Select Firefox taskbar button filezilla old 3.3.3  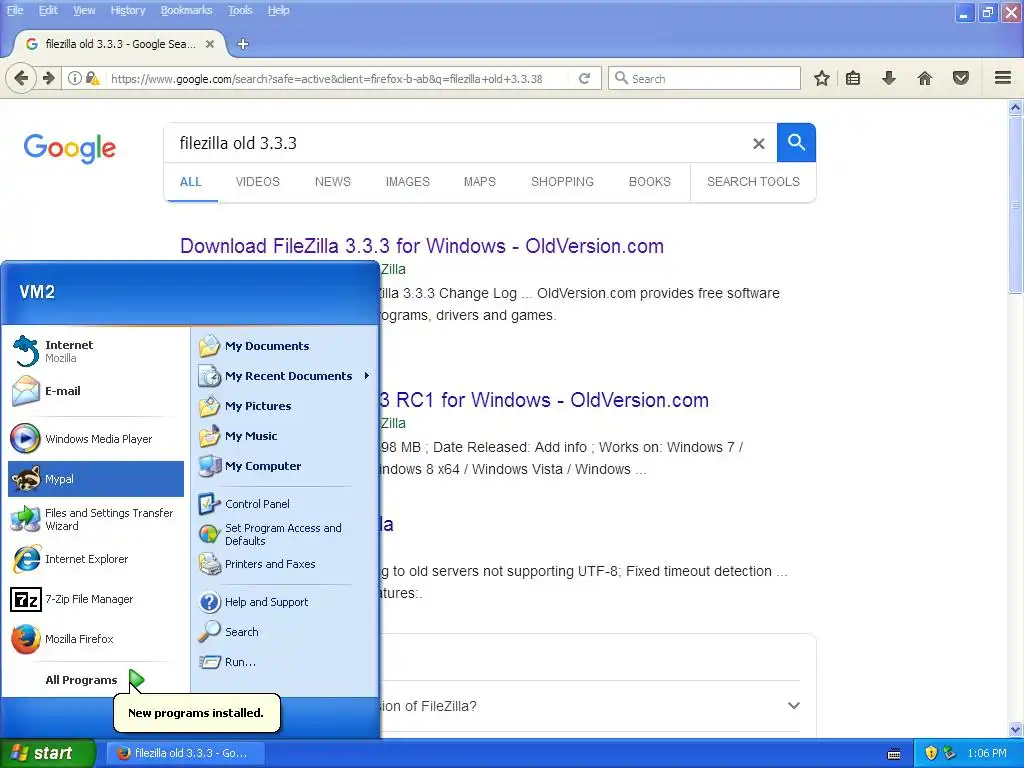point(185,753)
